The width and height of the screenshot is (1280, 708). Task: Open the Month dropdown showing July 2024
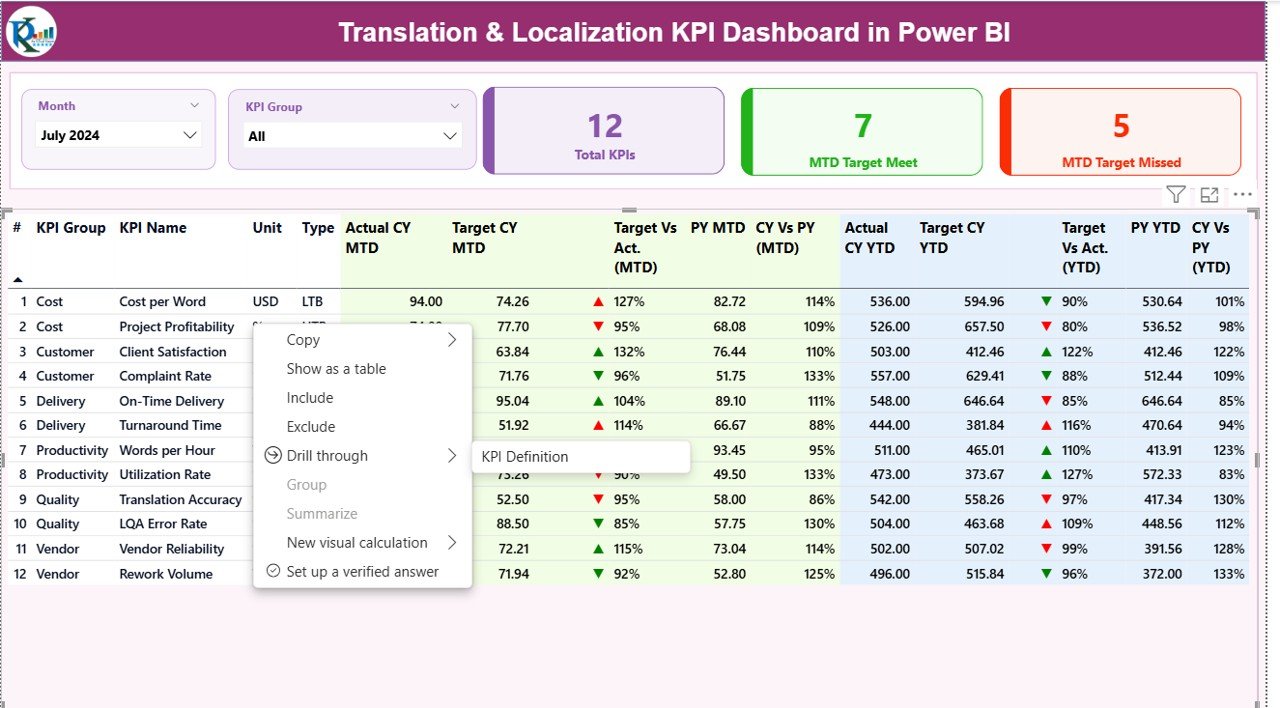tap(119, 135)
